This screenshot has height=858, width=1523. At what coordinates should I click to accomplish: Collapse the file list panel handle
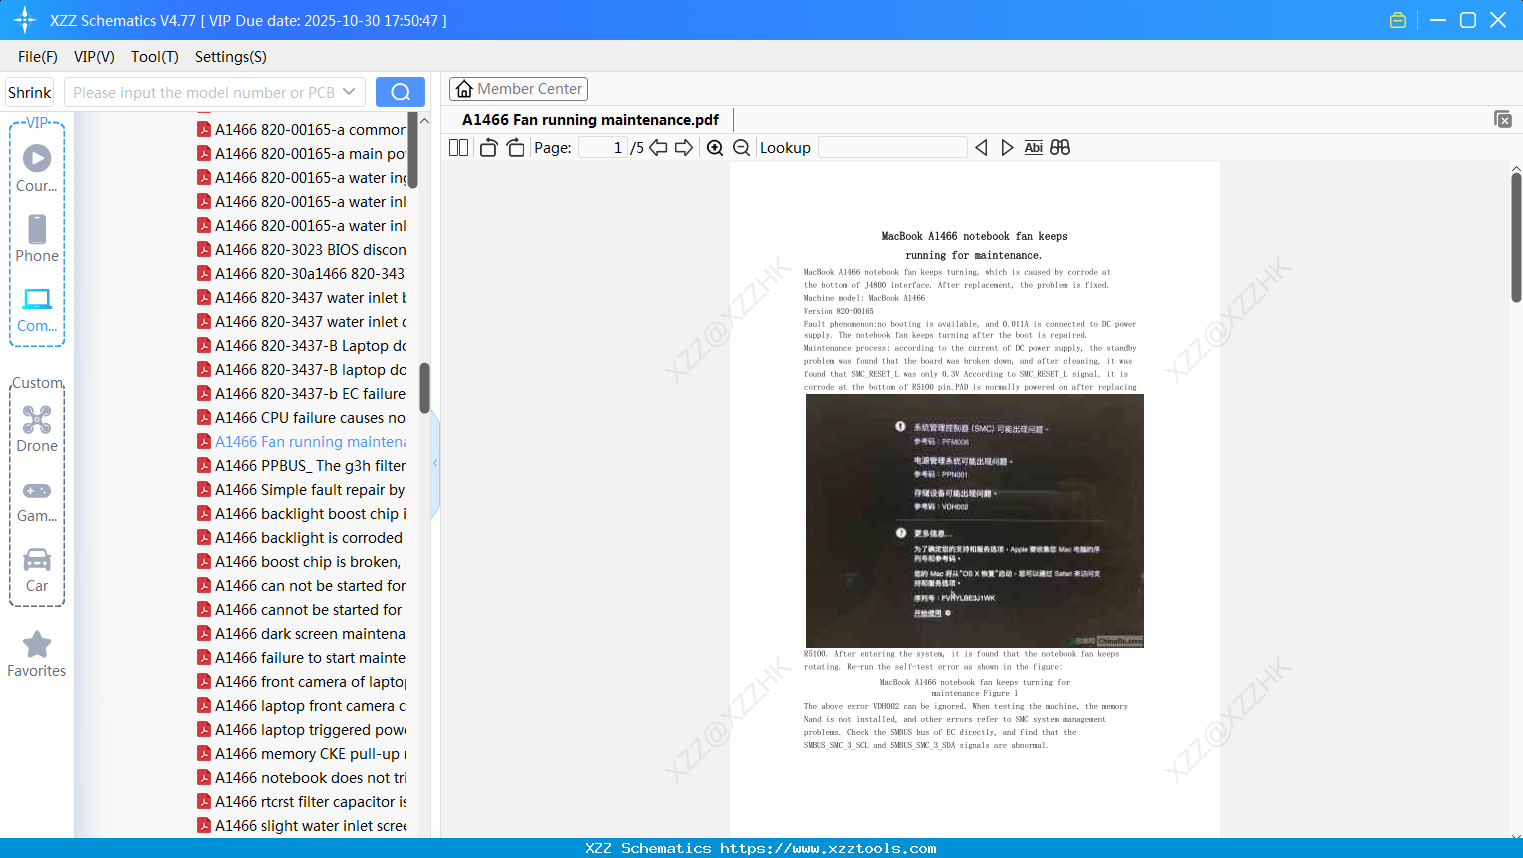point(435,463)
